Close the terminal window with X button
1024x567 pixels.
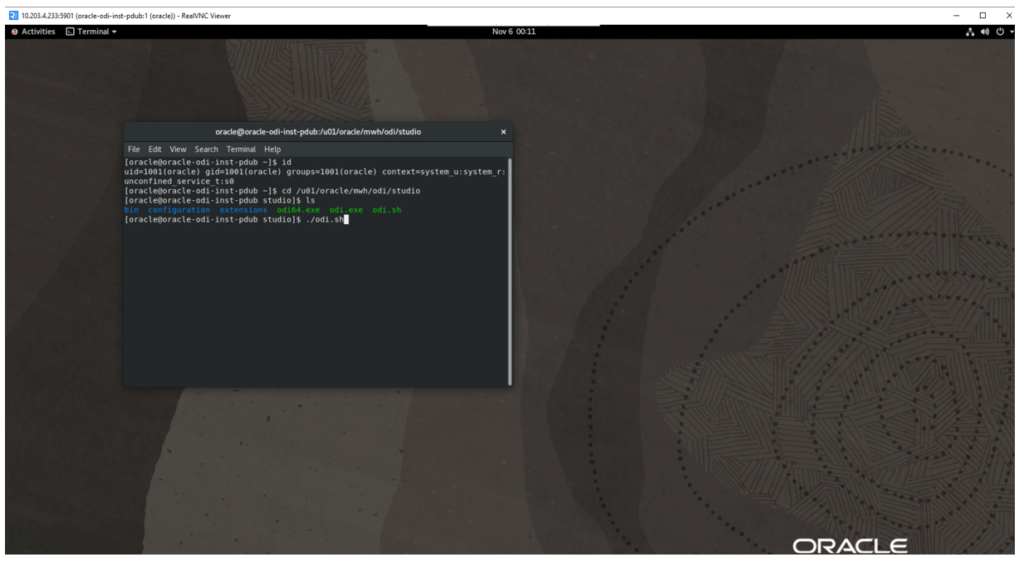[503, 132]
